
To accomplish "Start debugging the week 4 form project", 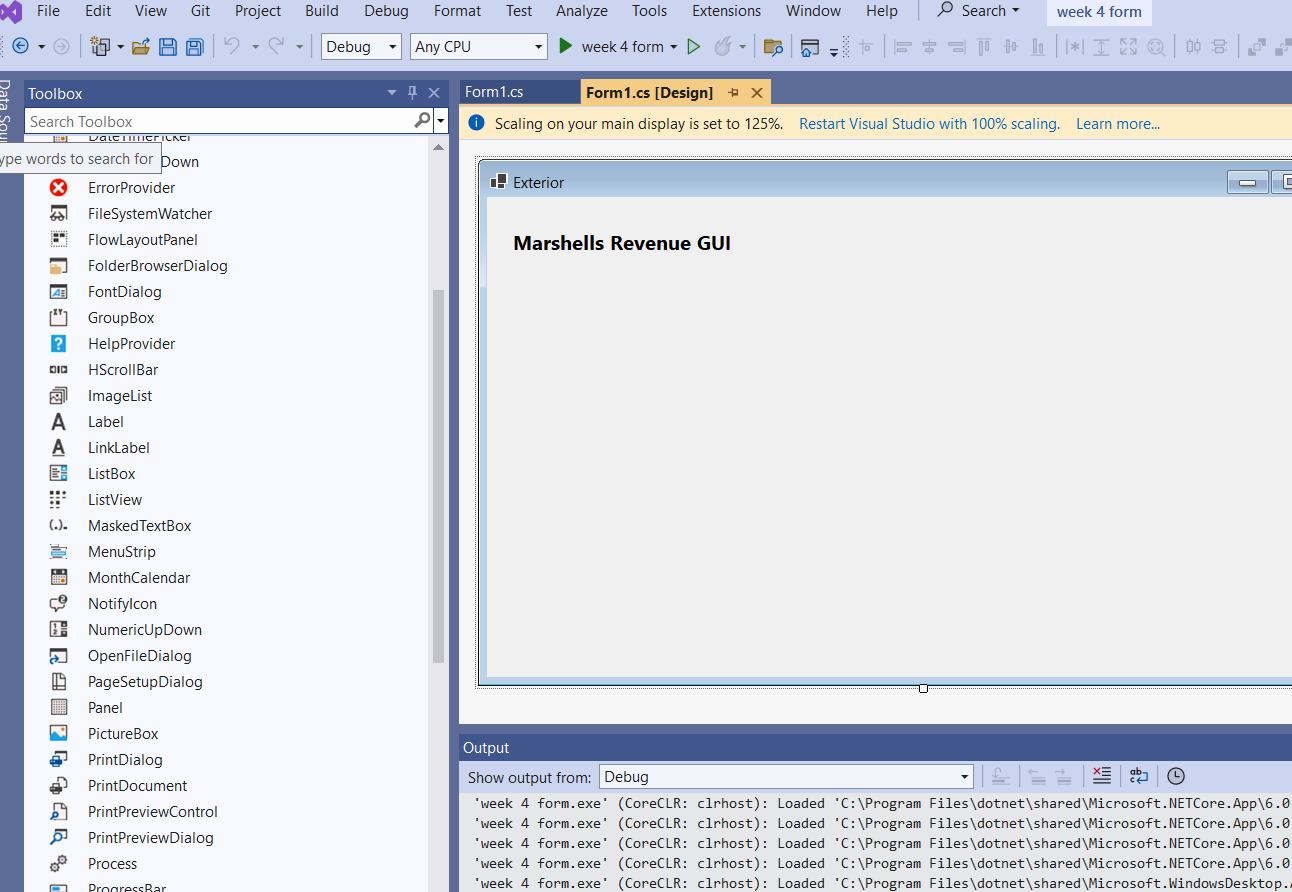I will [564, 46].
